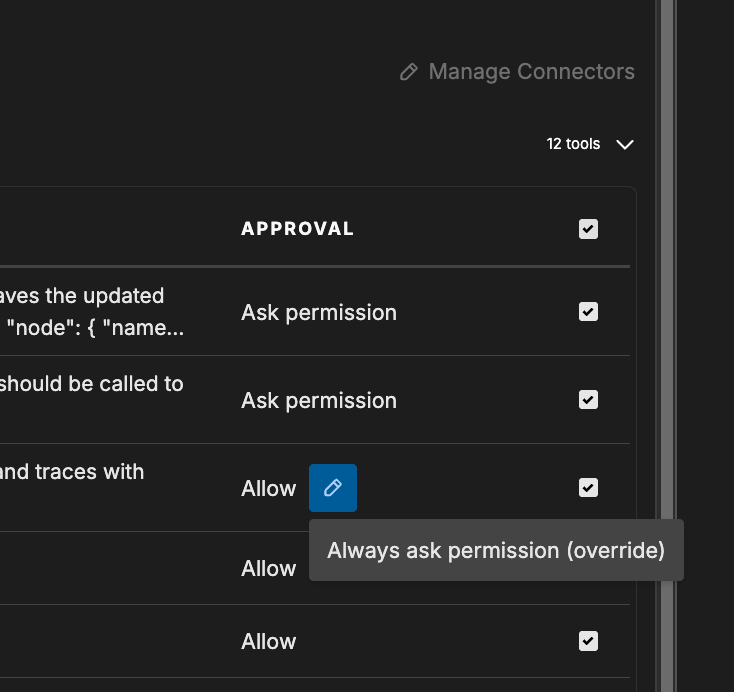Uncheck the checkbox in the "should be called to" row
This screenshot has width=734, height=692.
click(x=588, y=400)
